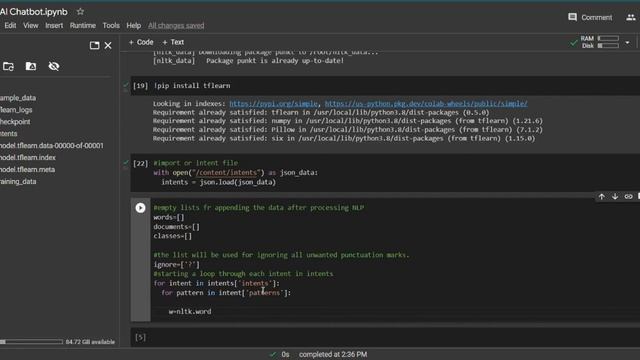Image resolution: width=640 pixels, height=360 pixels.
Task: Copy link to cell icon
Action: 628,197
